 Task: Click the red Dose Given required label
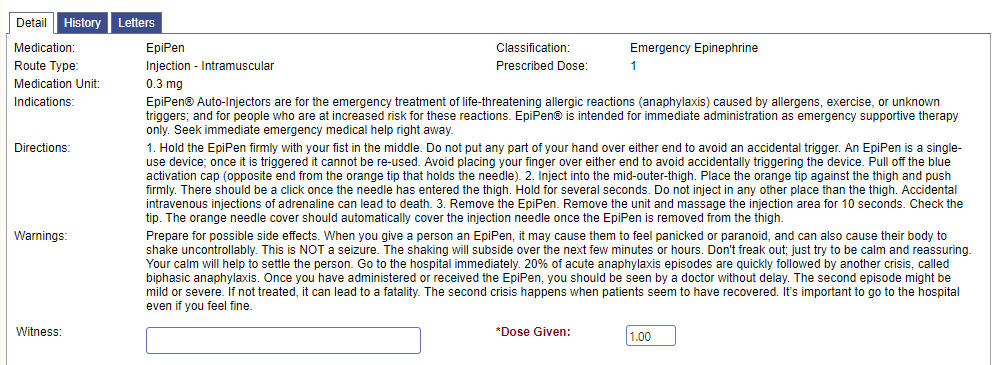tap(533, 331)
